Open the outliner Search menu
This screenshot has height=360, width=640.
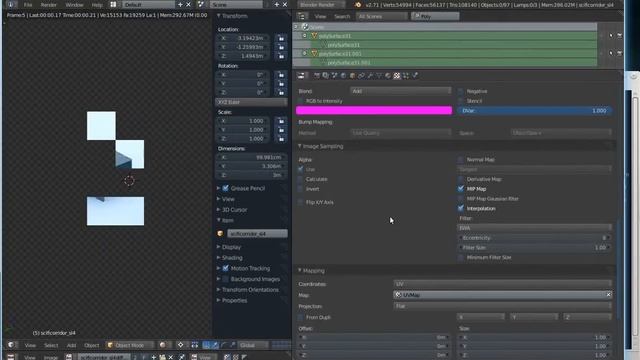pyautogui.click(x=342, y=16)
